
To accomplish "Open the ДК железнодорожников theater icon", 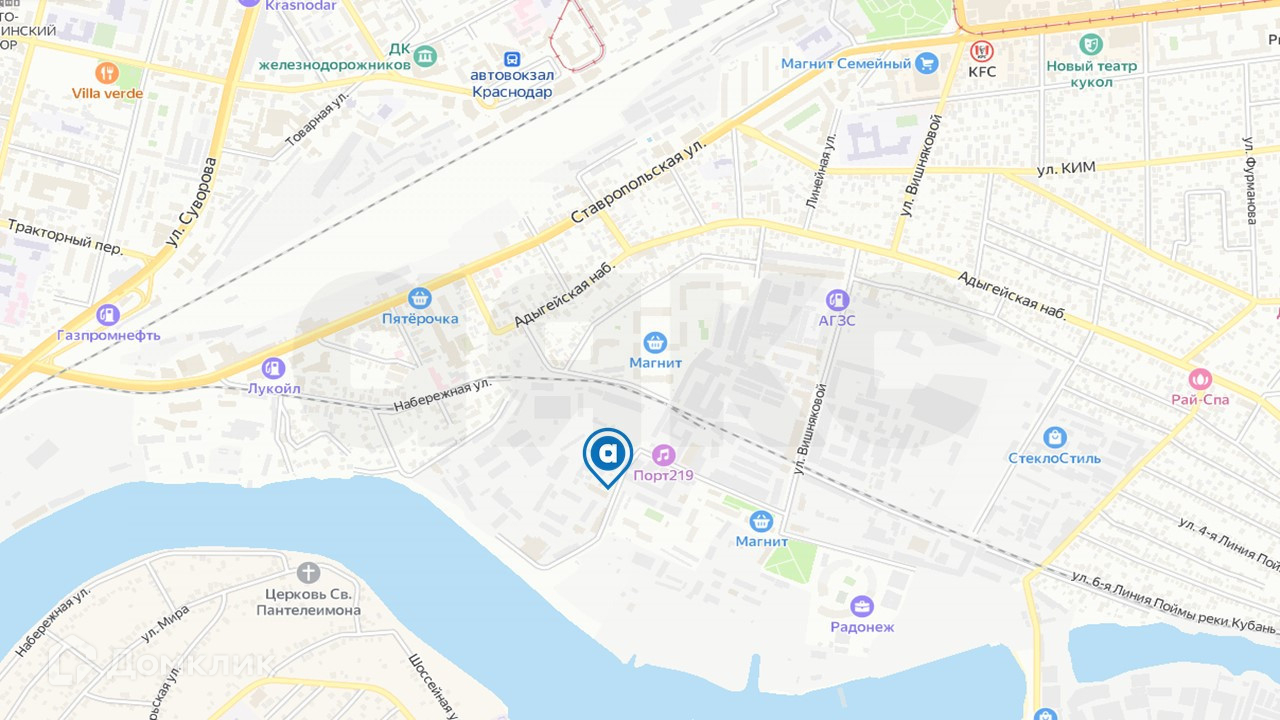I will pos(426,55).
